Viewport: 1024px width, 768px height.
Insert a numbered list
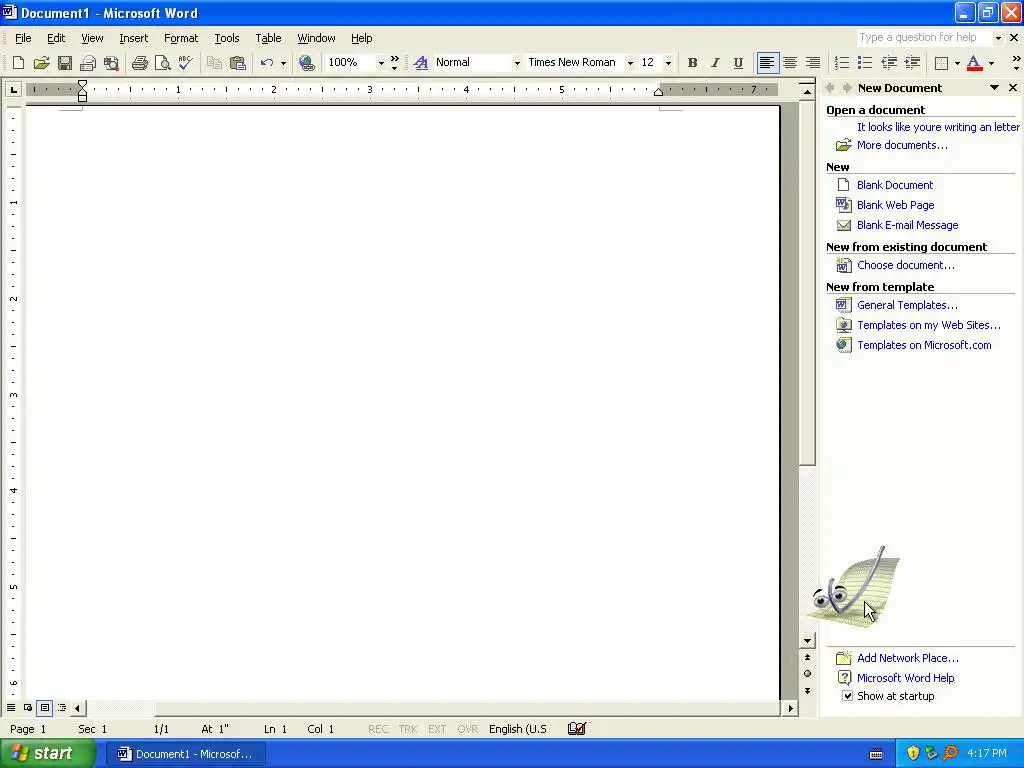click(x=842, y=63)
